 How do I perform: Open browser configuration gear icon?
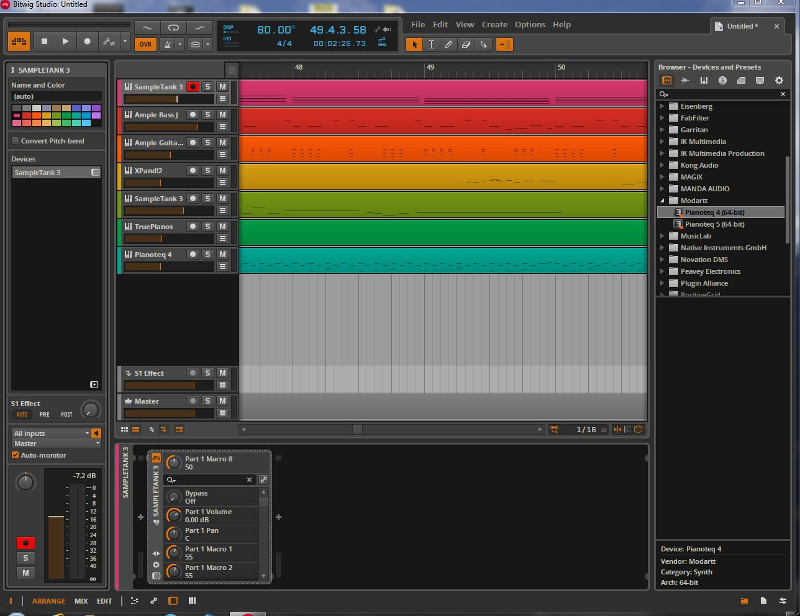(779, 81)
